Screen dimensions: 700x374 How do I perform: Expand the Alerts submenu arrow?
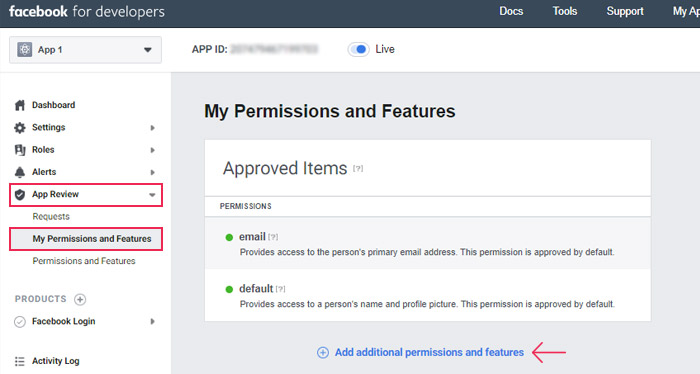[152, 173]
